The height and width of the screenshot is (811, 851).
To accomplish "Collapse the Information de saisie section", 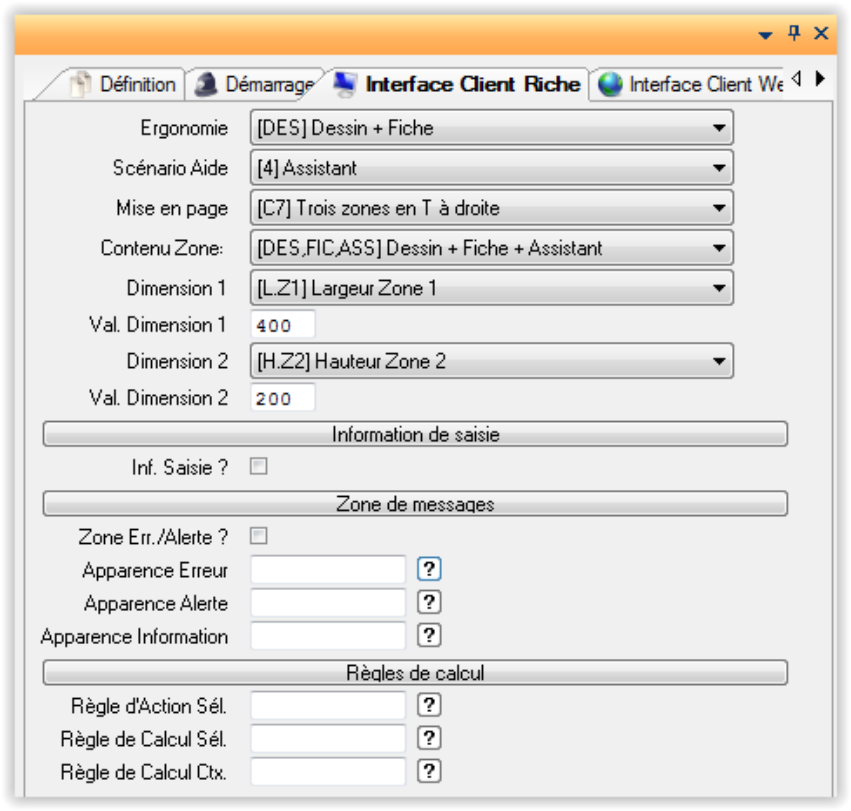I will pyautogui.click(x=415, y=434).
